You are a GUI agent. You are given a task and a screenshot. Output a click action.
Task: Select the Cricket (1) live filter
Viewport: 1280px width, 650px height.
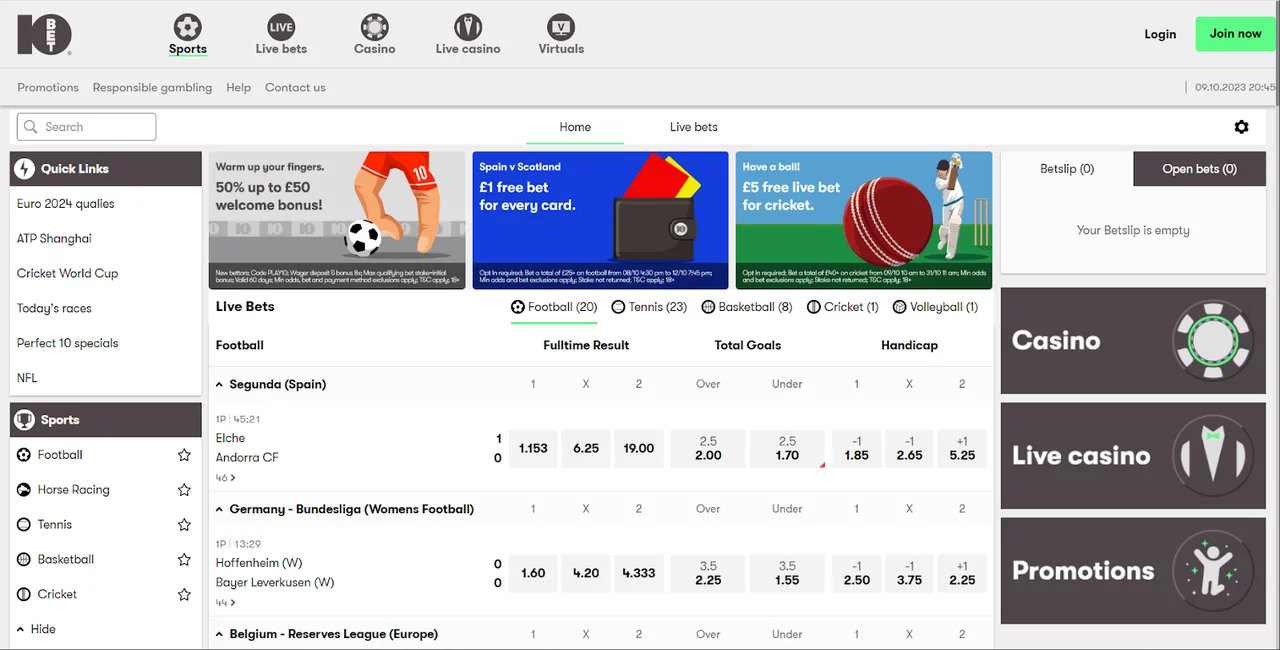pos(843,307)
